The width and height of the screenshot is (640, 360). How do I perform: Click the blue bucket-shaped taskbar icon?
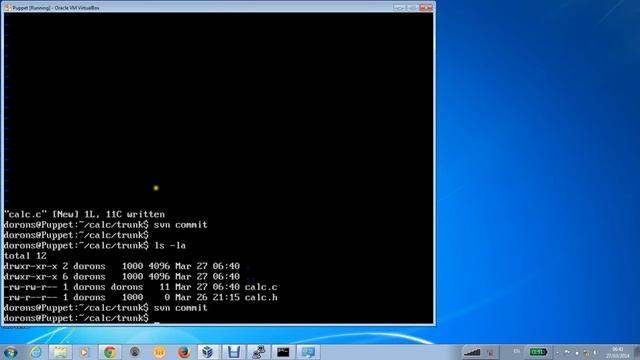click(x=233, y=352)
